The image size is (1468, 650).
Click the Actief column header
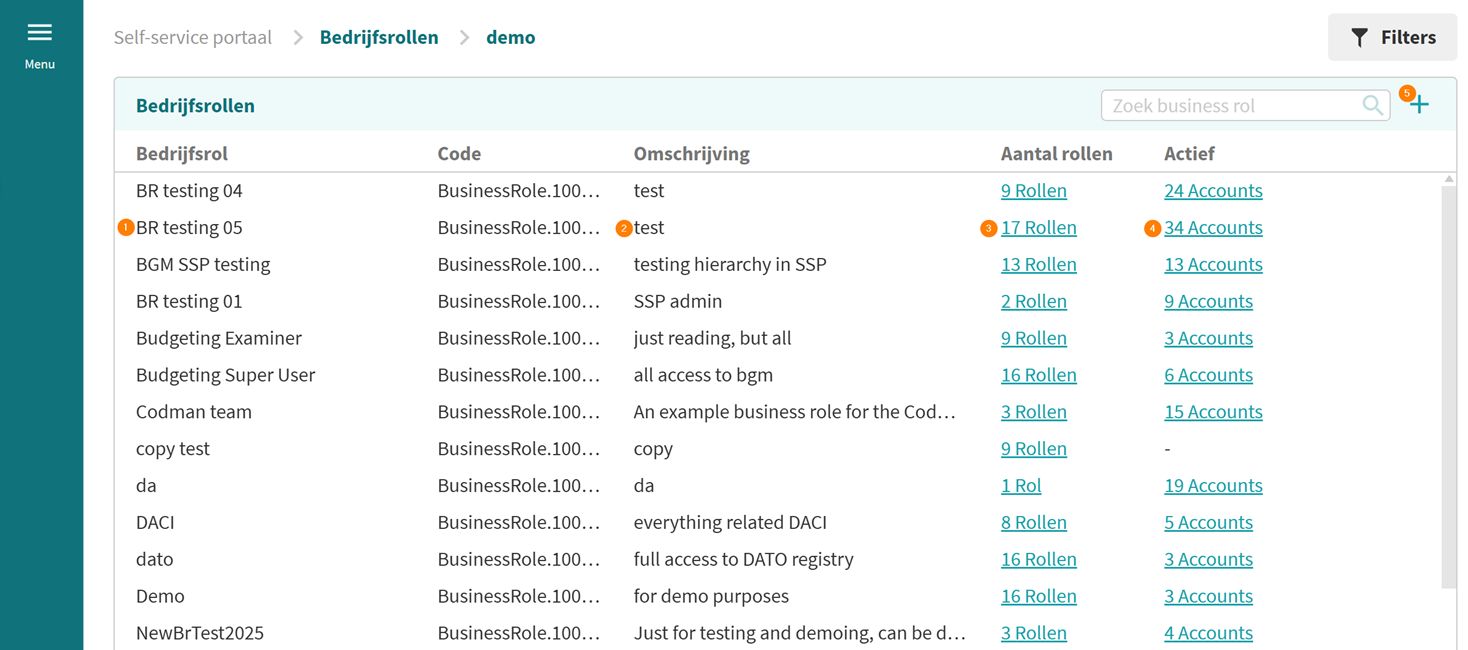[x=1189, y=154]
